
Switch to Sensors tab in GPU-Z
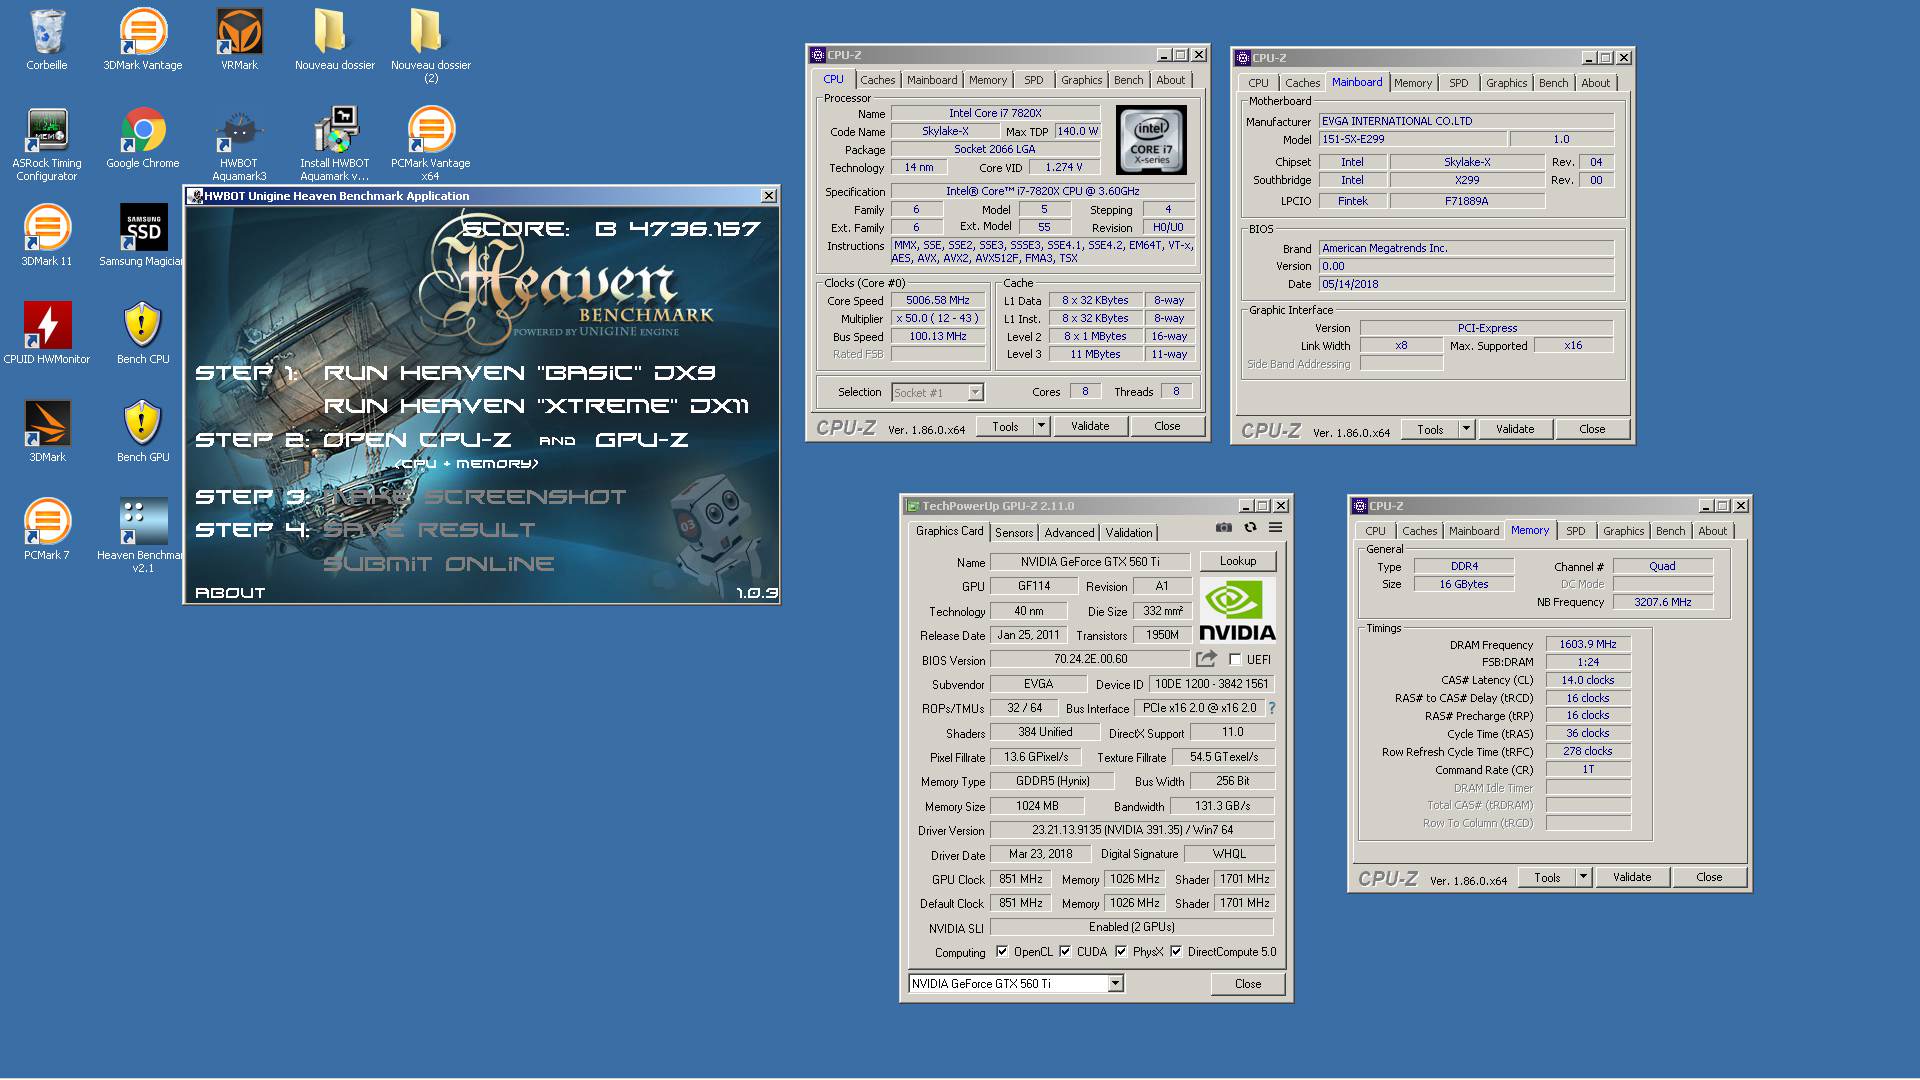(x=1014, y=533)
